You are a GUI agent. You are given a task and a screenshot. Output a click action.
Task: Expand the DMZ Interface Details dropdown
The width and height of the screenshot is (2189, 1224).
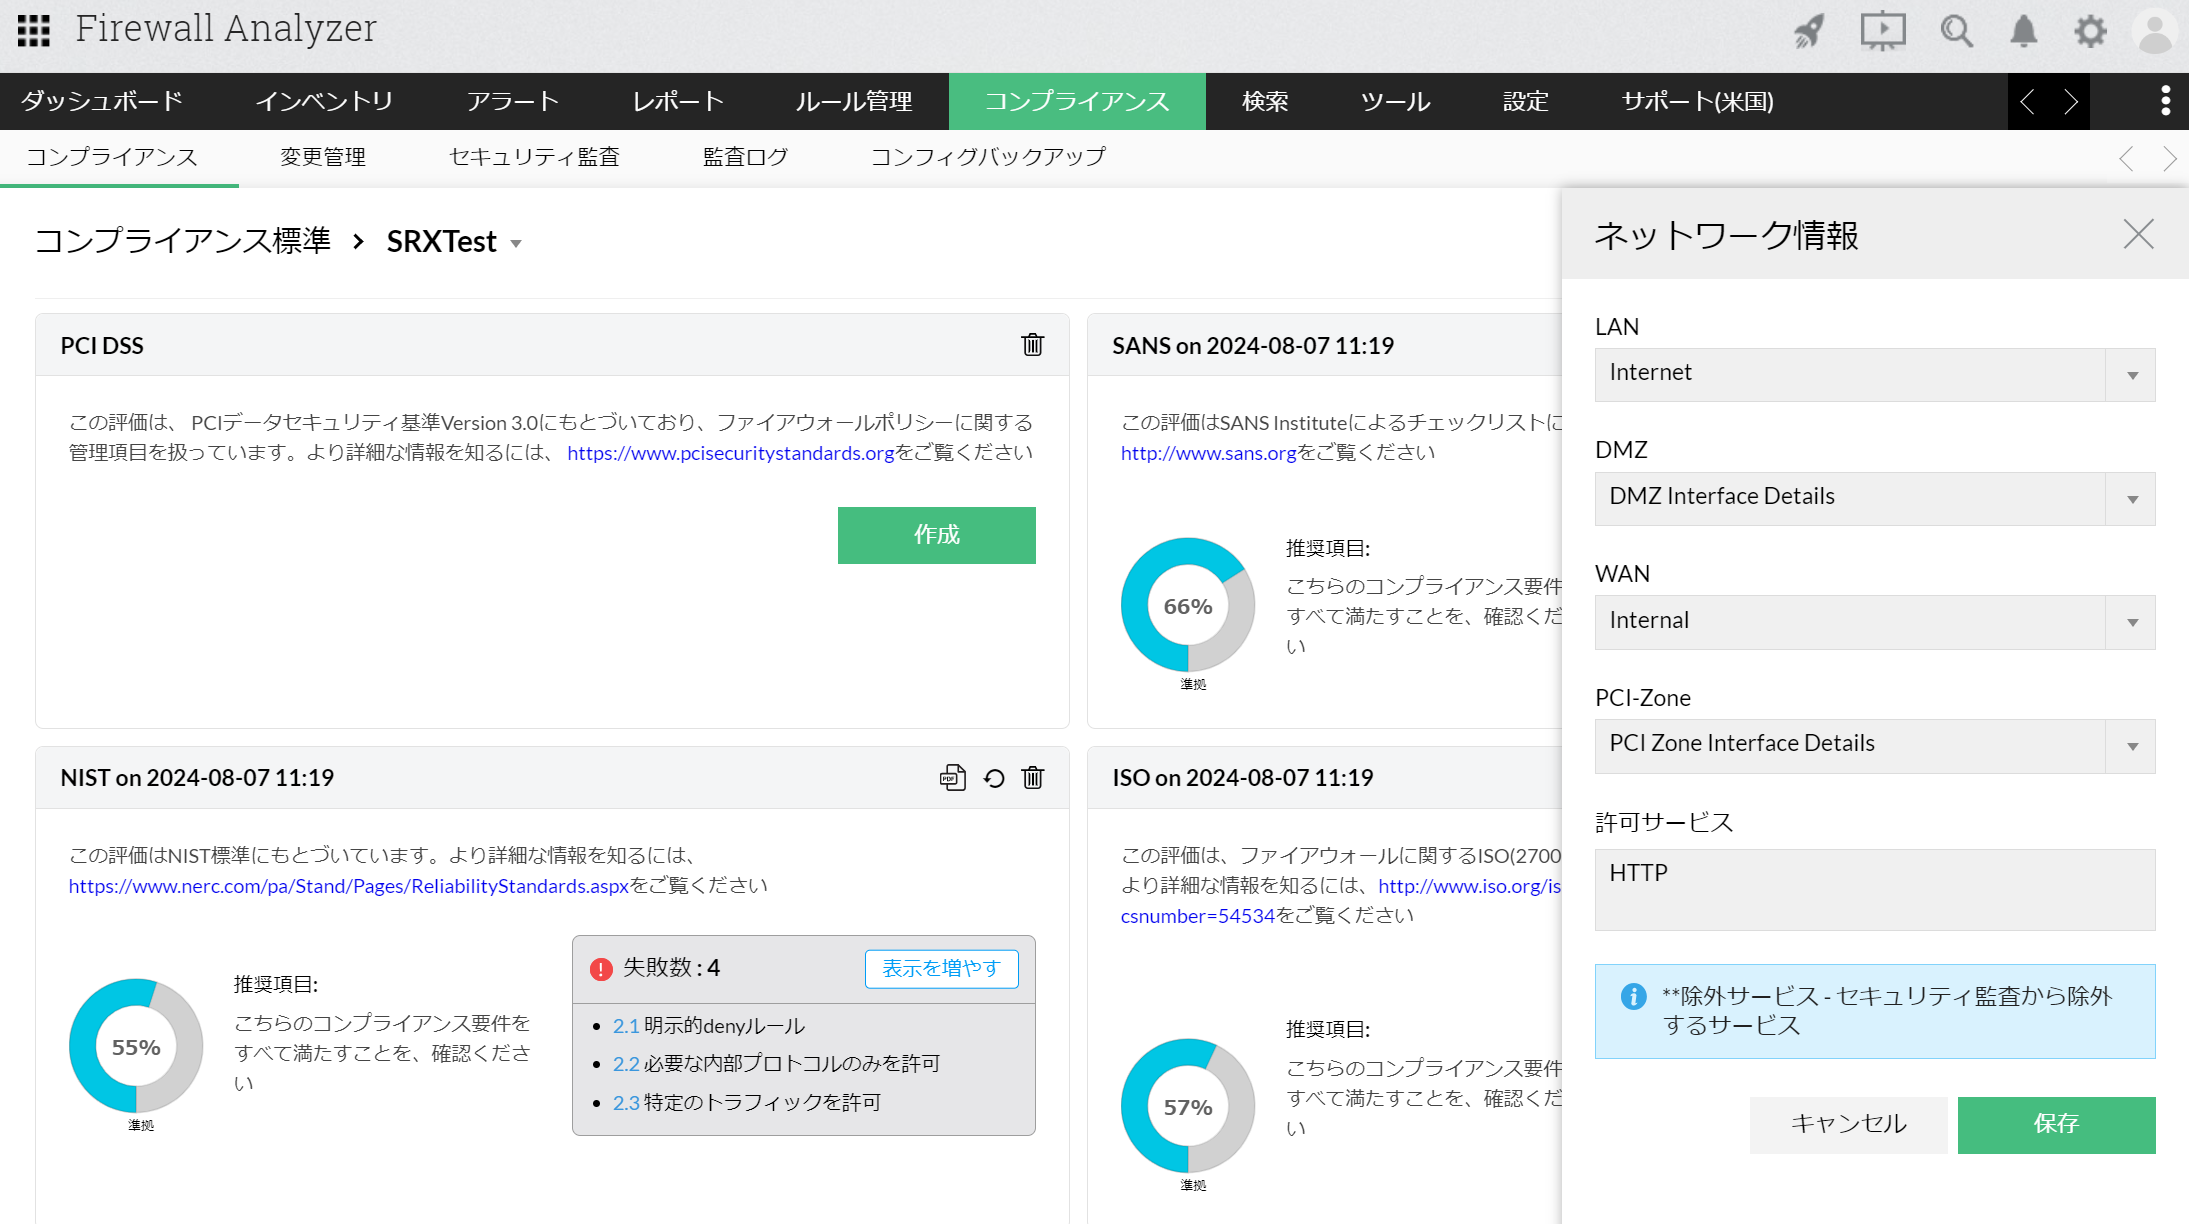[1874, 498]
